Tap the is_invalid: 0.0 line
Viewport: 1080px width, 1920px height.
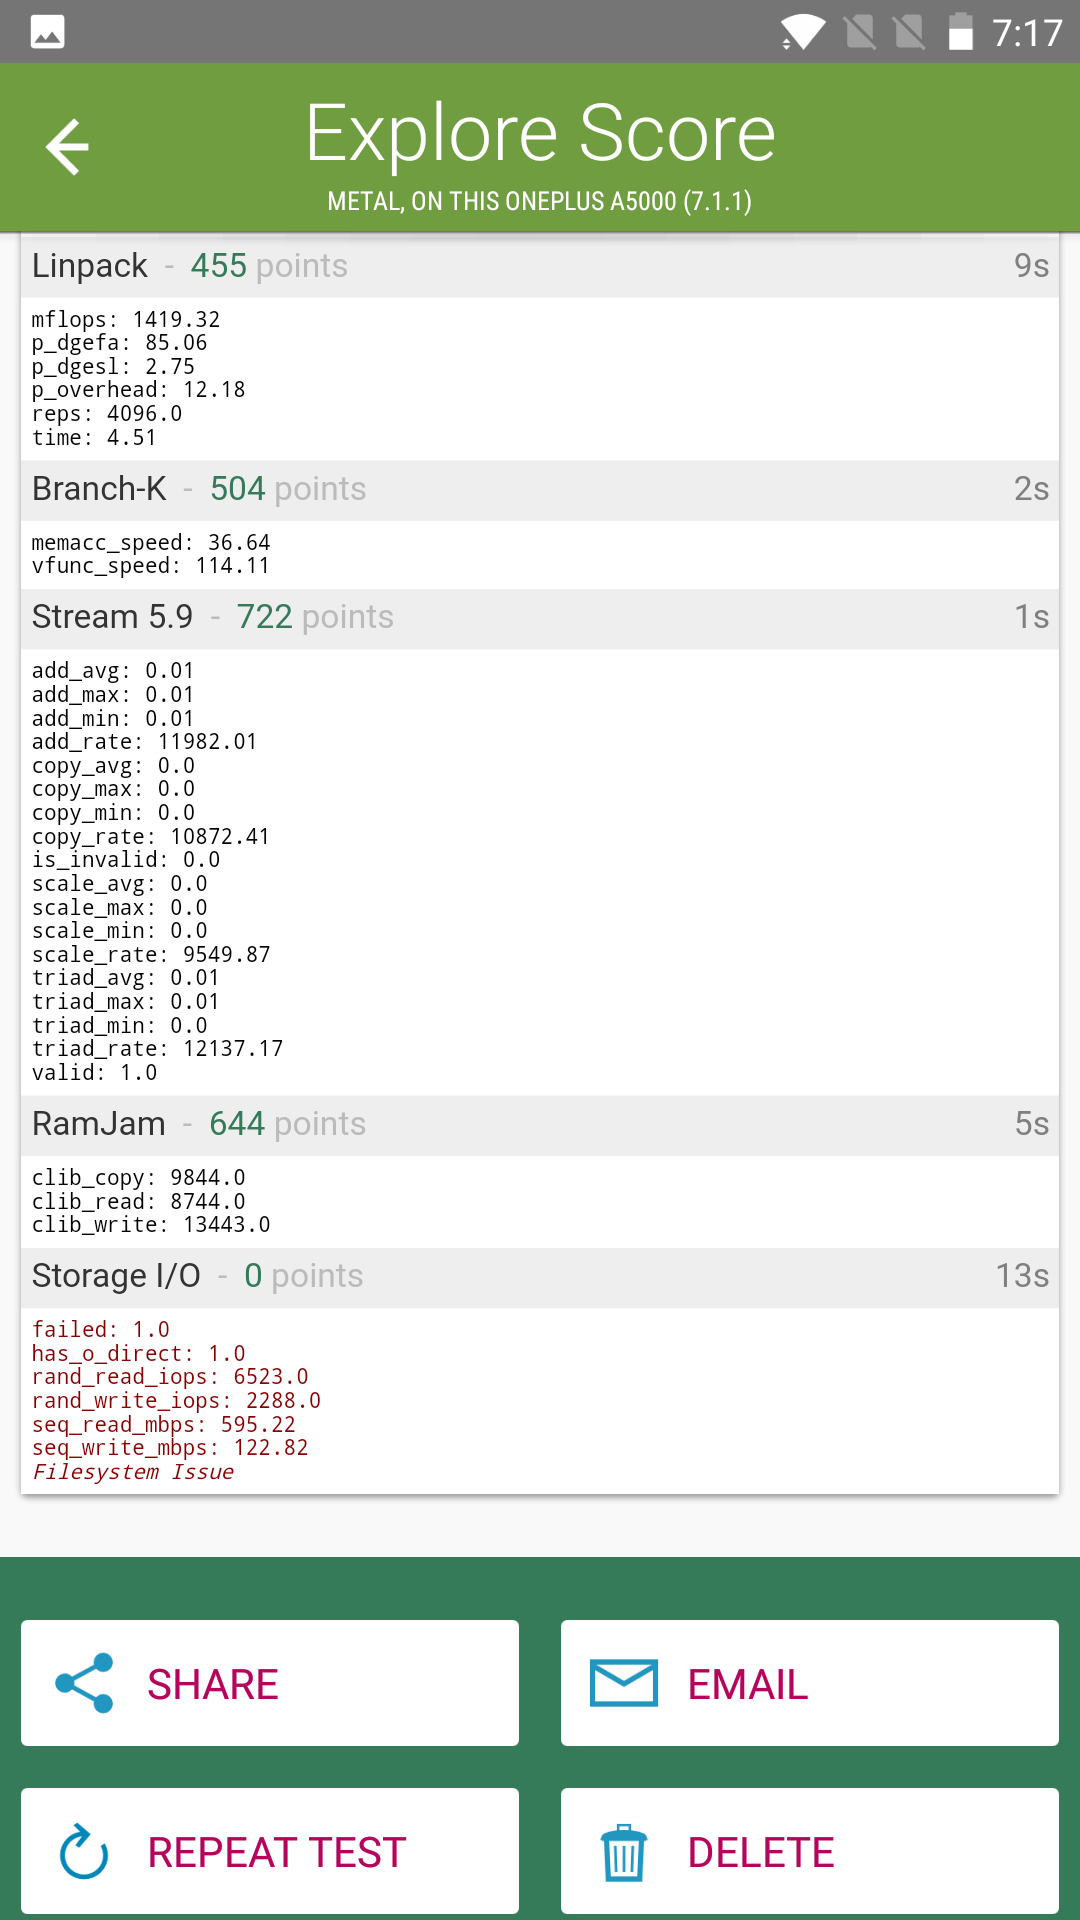[126, 860]
